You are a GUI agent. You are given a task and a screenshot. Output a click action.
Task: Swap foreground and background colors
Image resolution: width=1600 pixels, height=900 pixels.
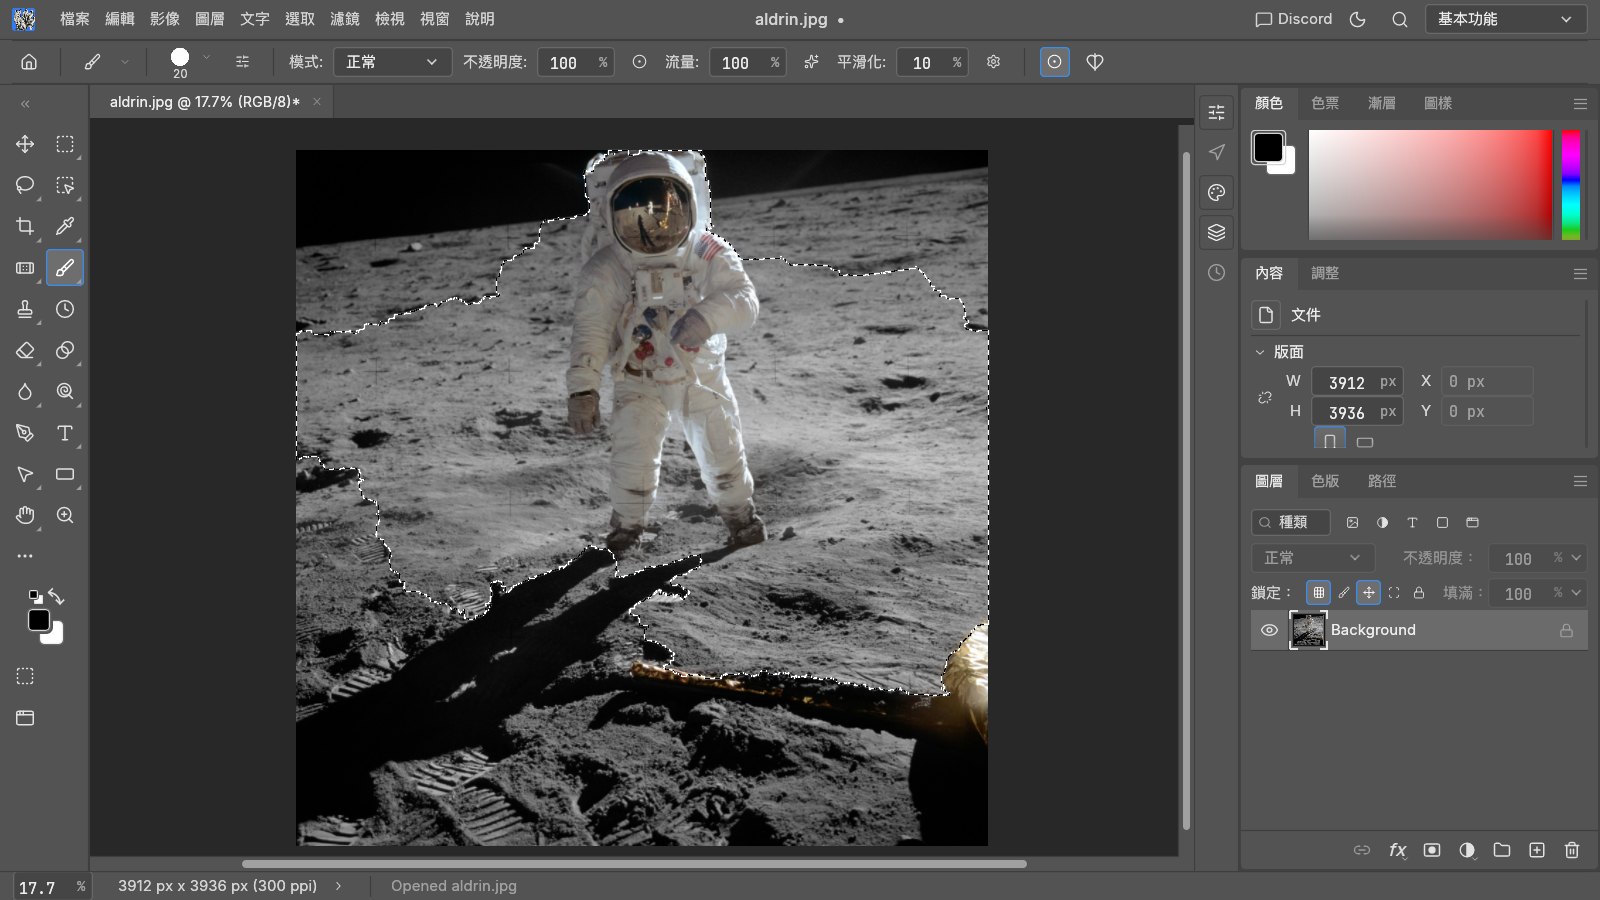tap(56, 597)
